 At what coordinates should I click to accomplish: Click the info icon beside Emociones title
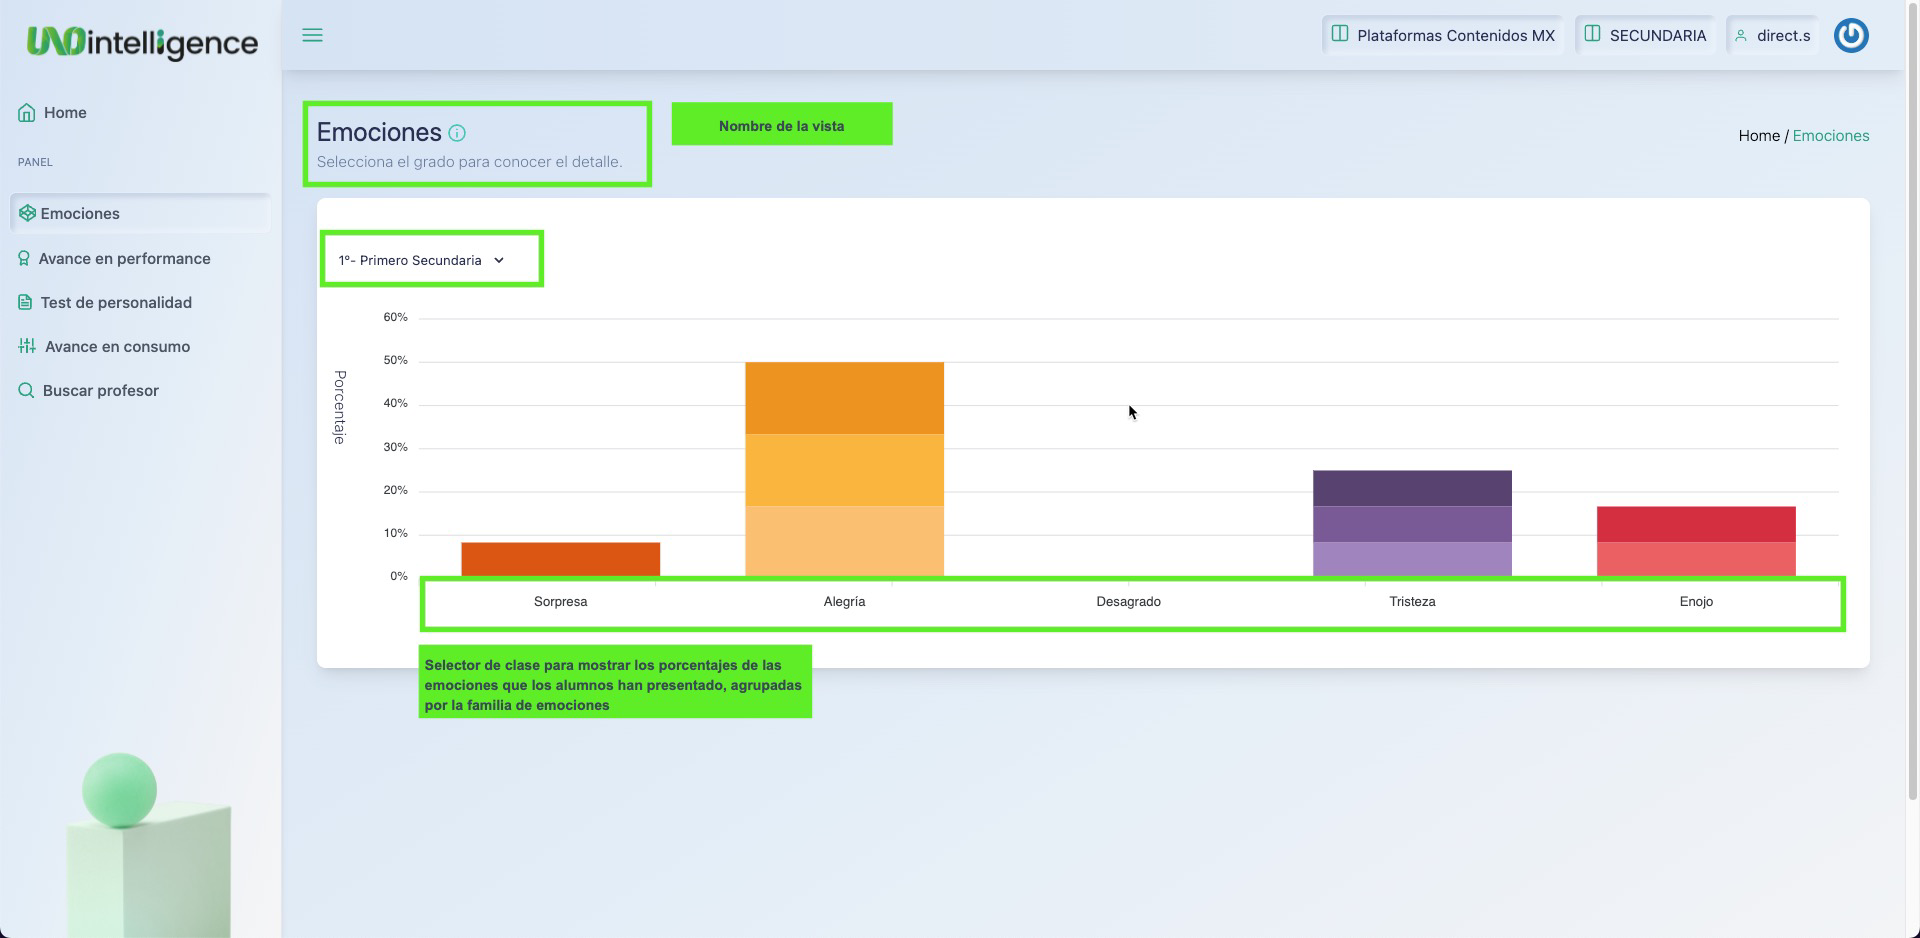pyautogui.click(x=457, y=133)
